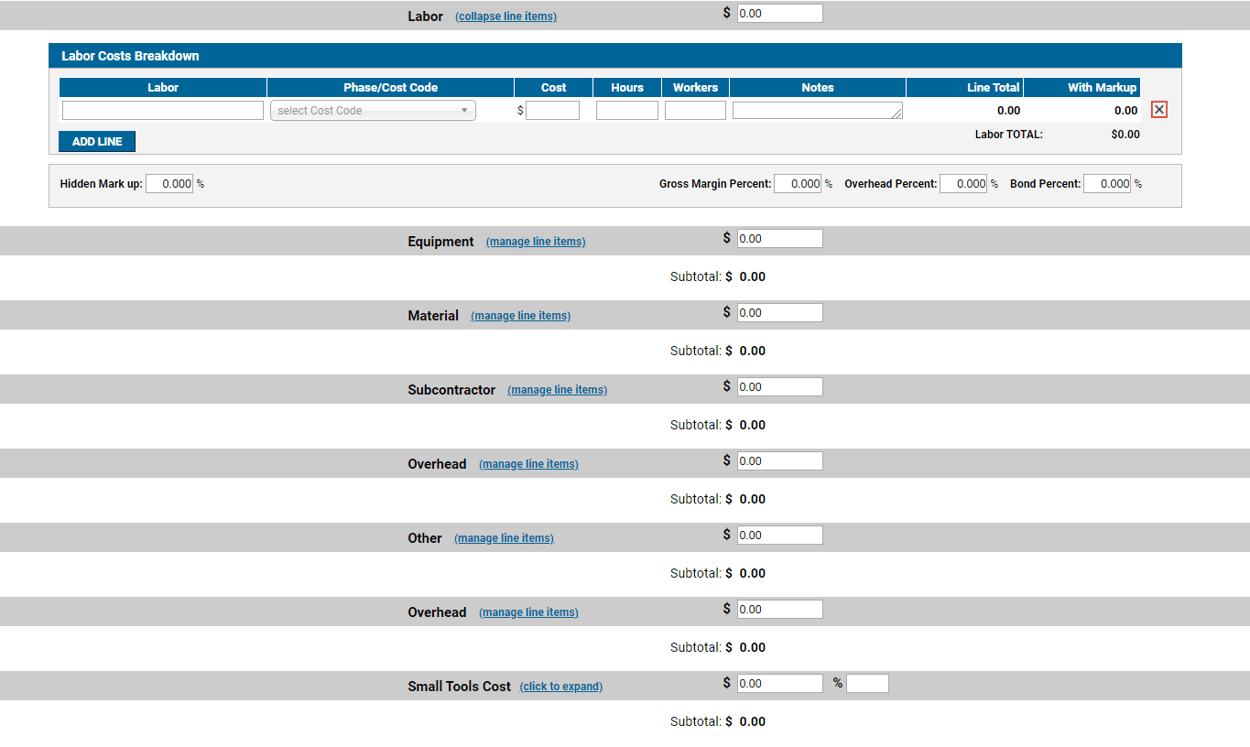Image resolution: width=1250 pixels, height=747 pixels.
Task: Open manage line items for Overhead following Subcontractor
Action: click(529, 464)
